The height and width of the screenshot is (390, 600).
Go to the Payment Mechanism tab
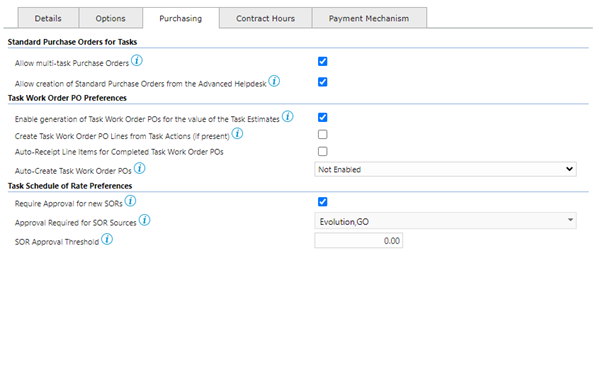pyautogui.click(x=369, y=18)
